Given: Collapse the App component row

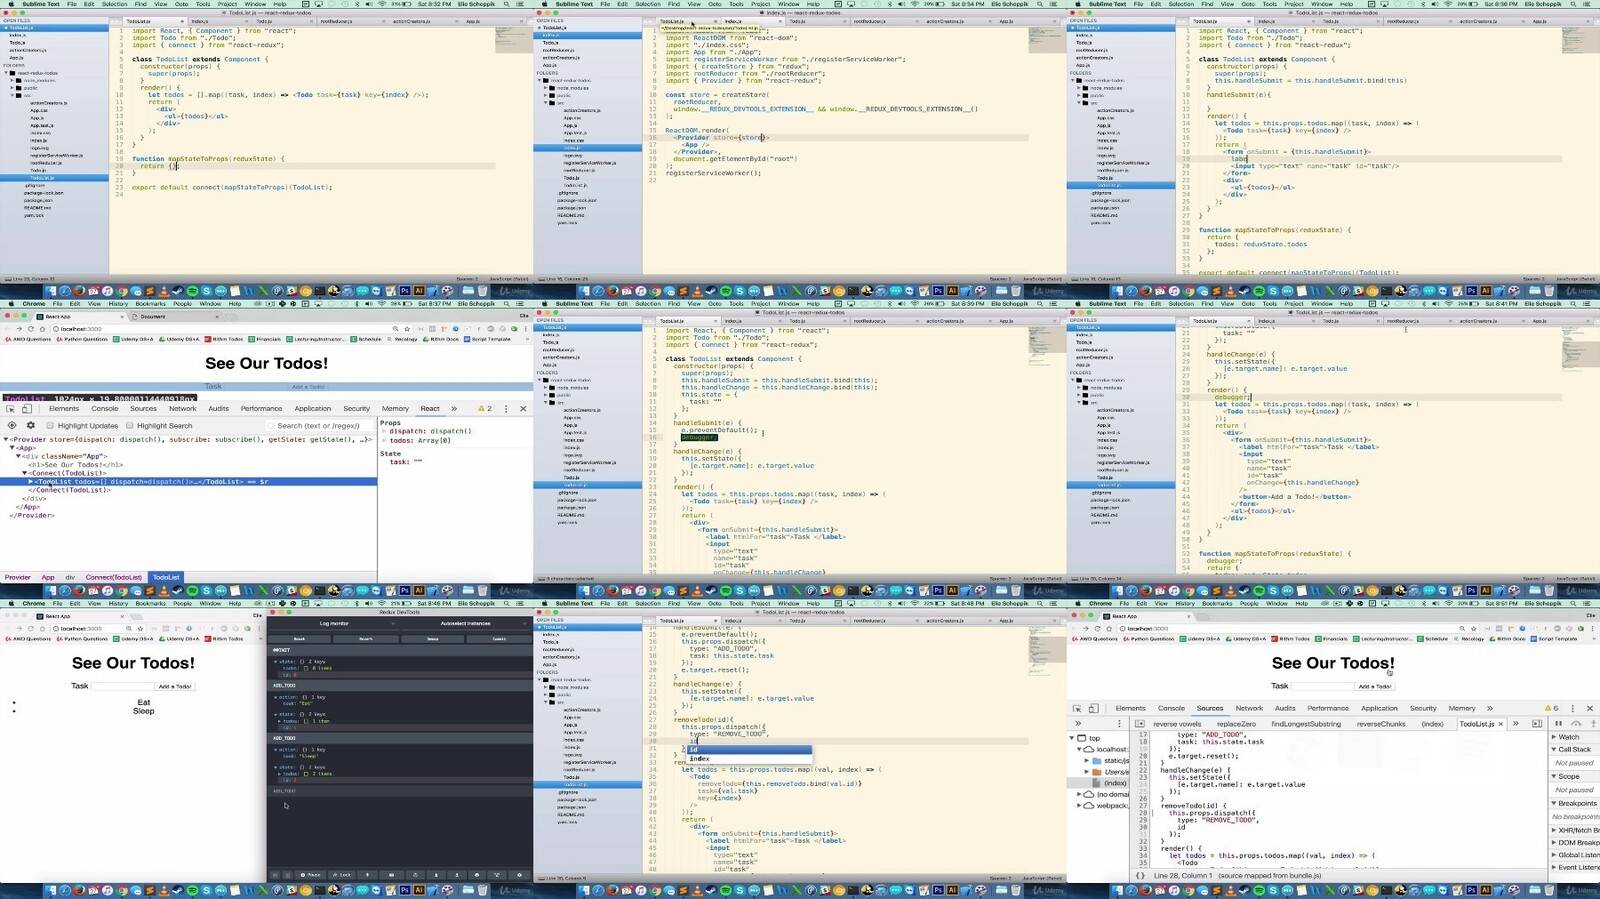Looking at the screenshot, I should click(13, 447).
